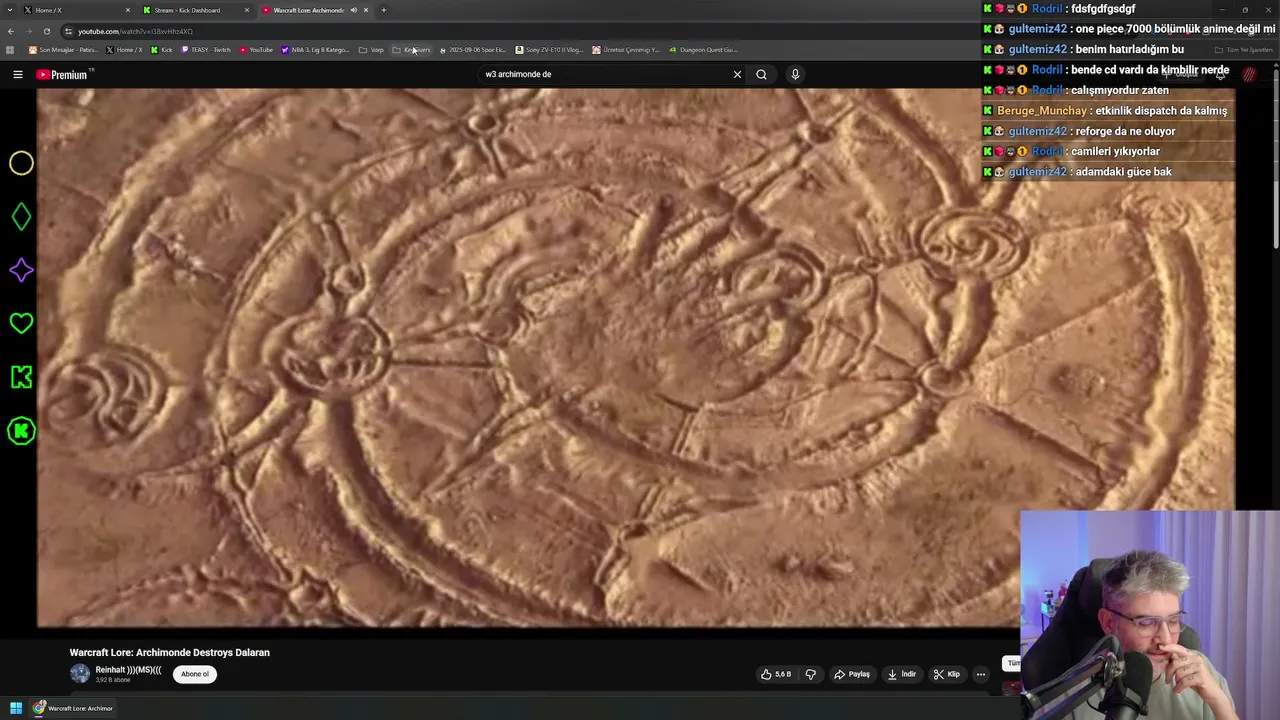Reload the page
Screen dimensions: 1280x720
click(x=46, y=31)
